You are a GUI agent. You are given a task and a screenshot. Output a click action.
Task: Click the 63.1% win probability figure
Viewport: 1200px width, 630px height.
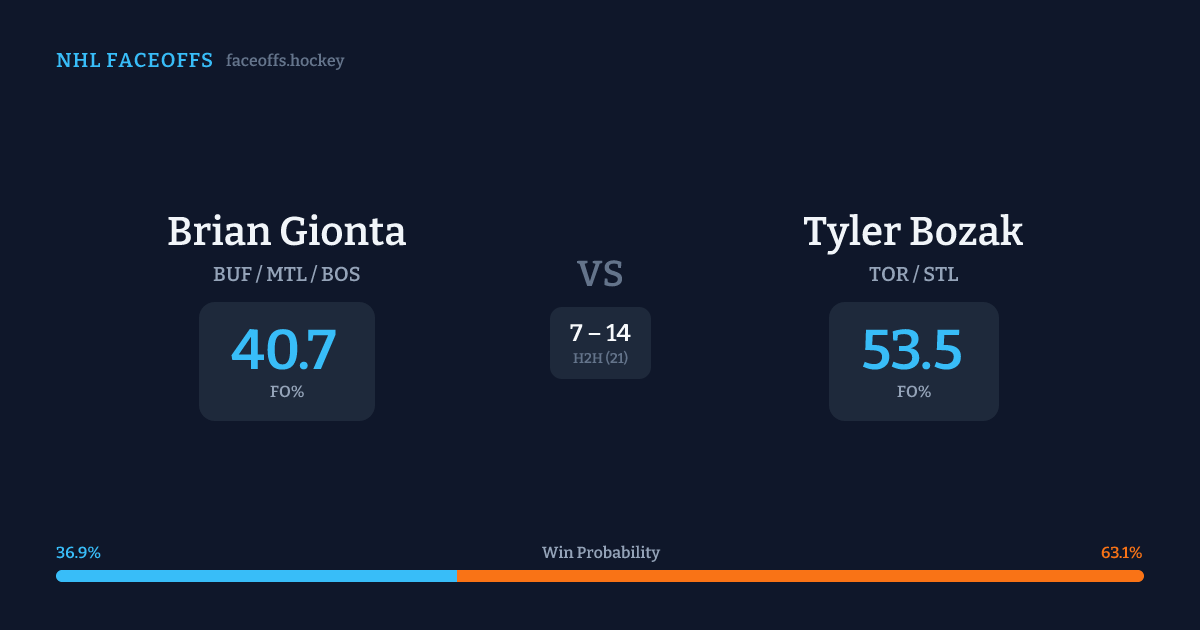[1121, 553]
